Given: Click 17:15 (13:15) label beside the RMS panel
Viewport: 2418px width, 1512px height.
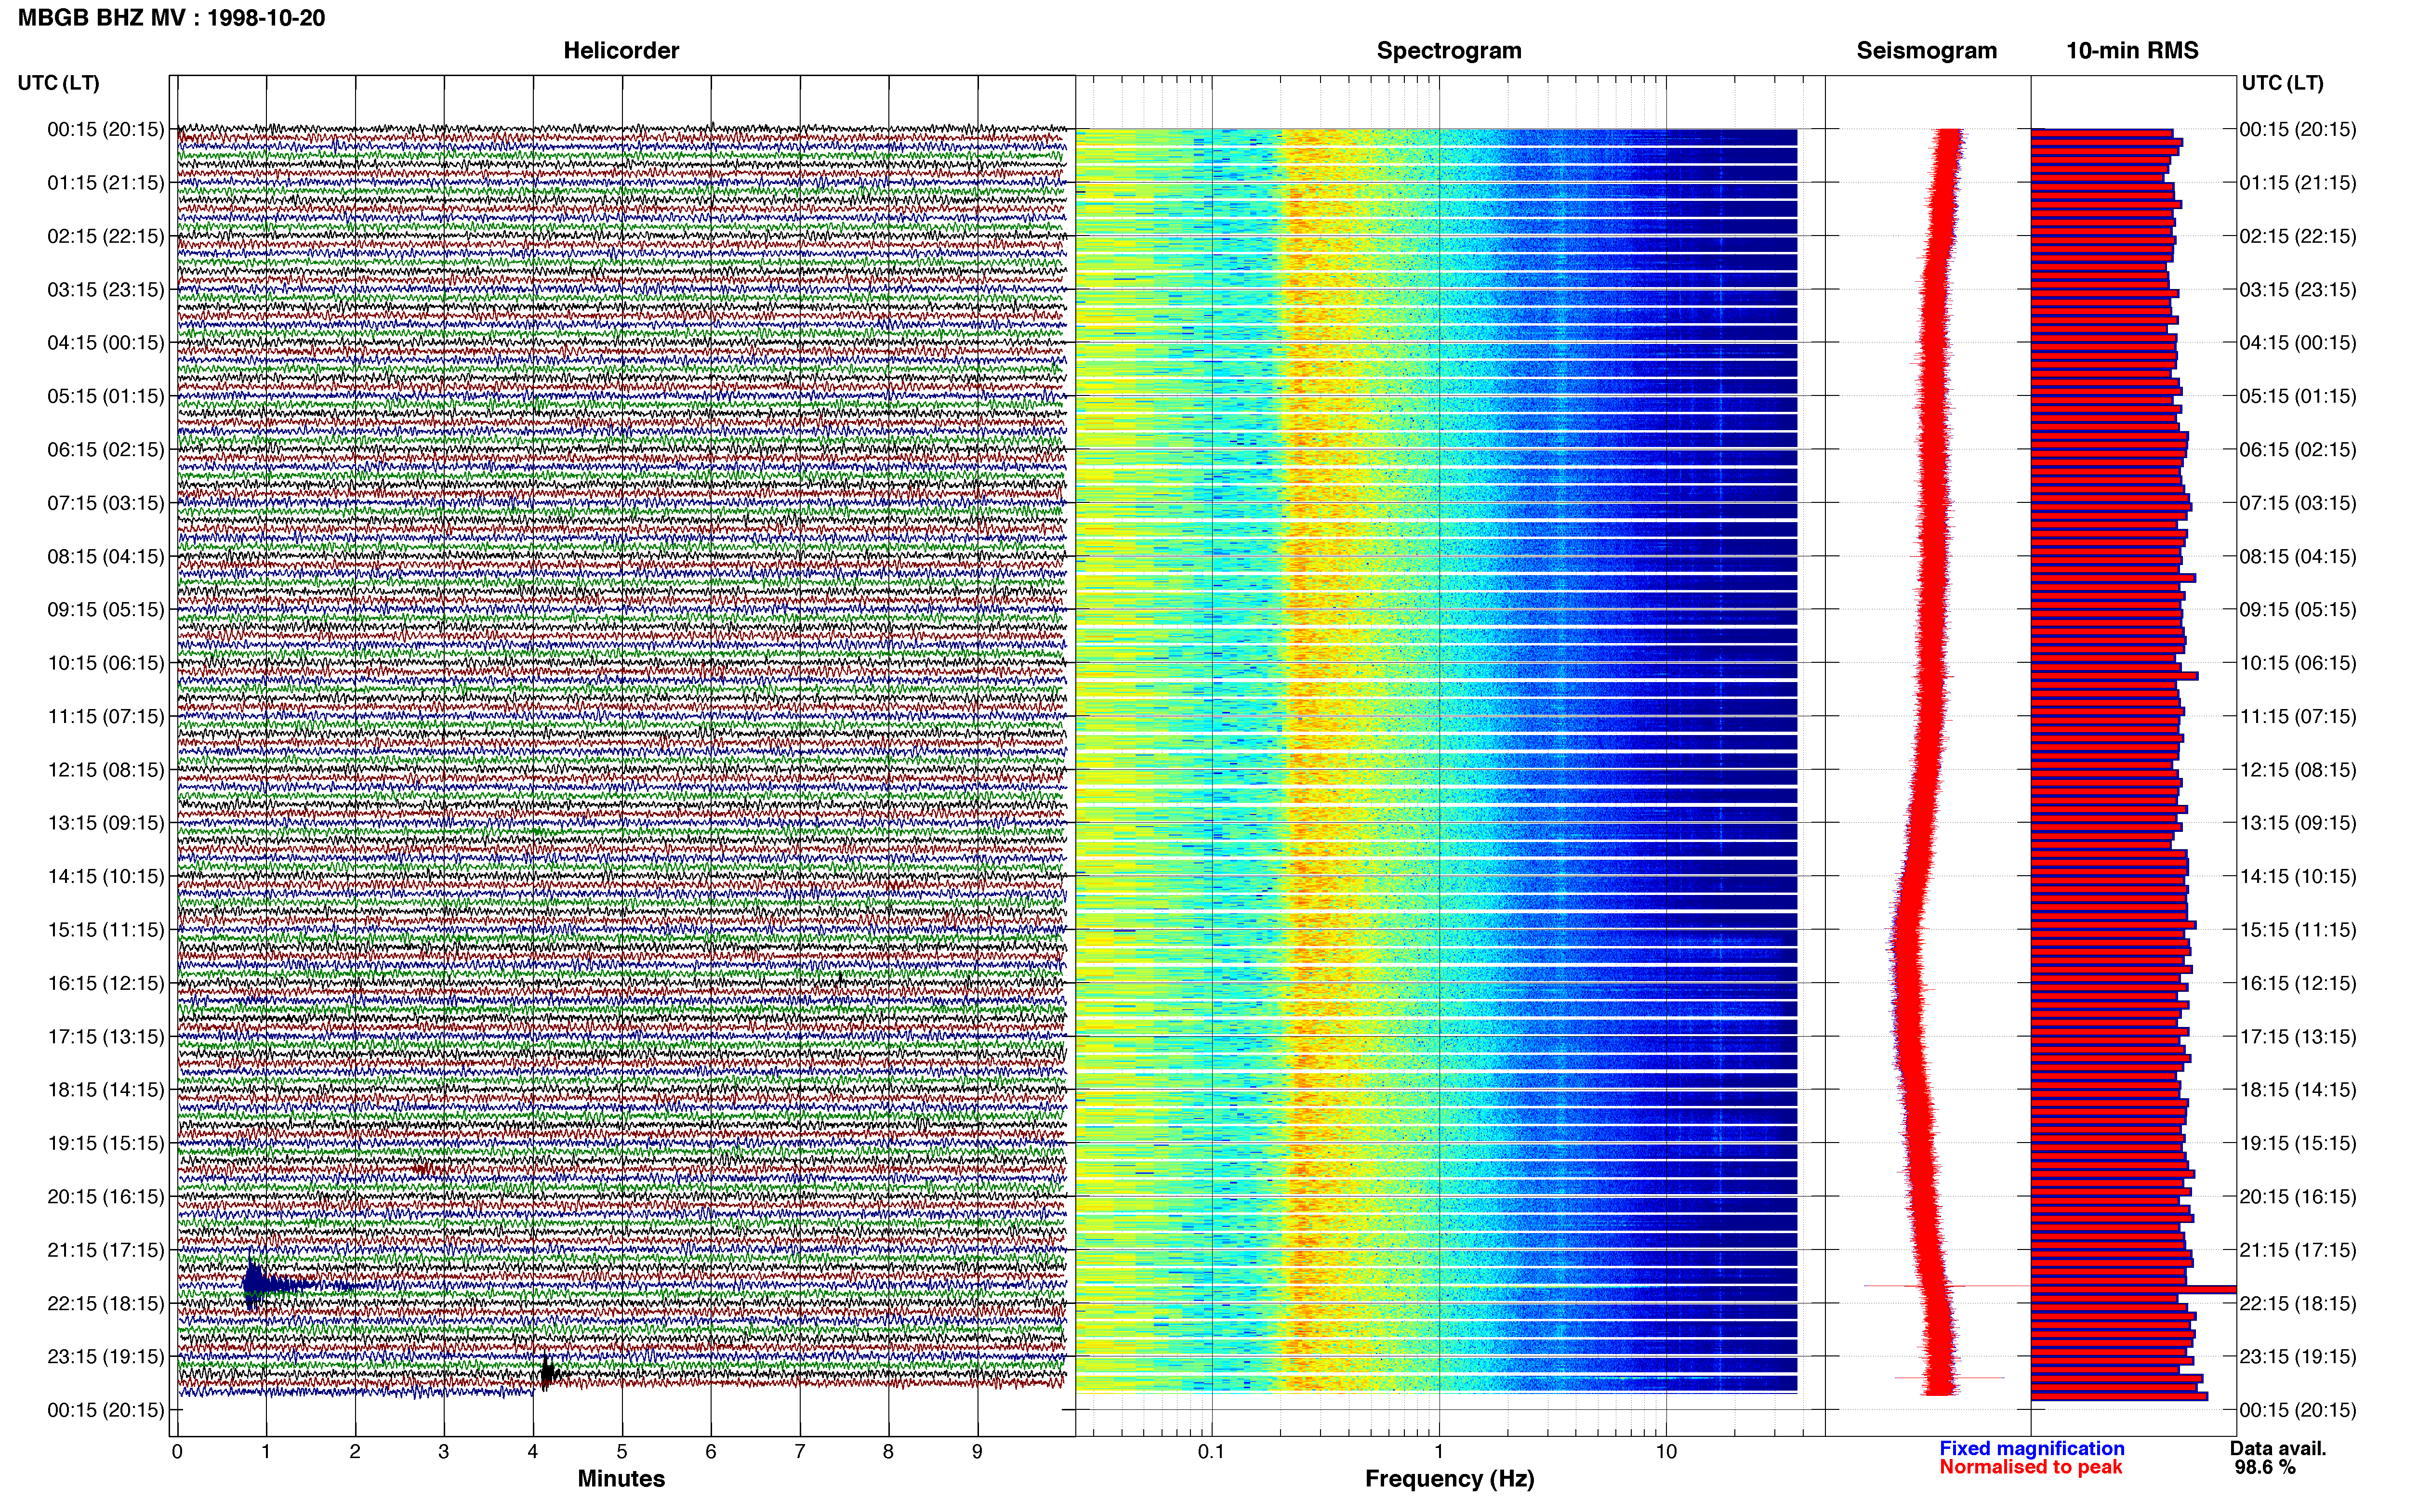Looking at the screenshot, I should (2298, 1037).
